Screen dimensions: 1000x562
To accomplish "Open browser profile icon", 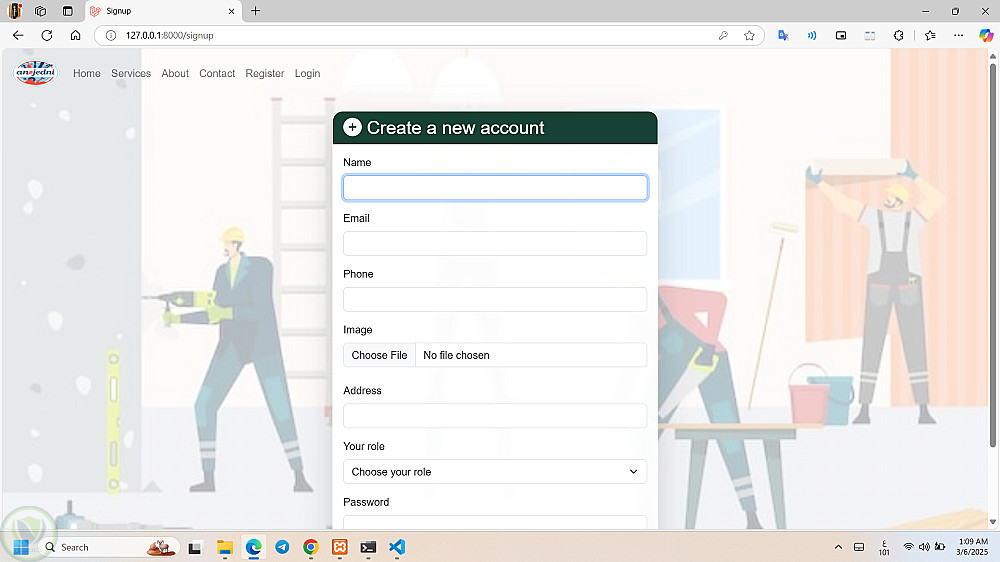I will point(15,11).
